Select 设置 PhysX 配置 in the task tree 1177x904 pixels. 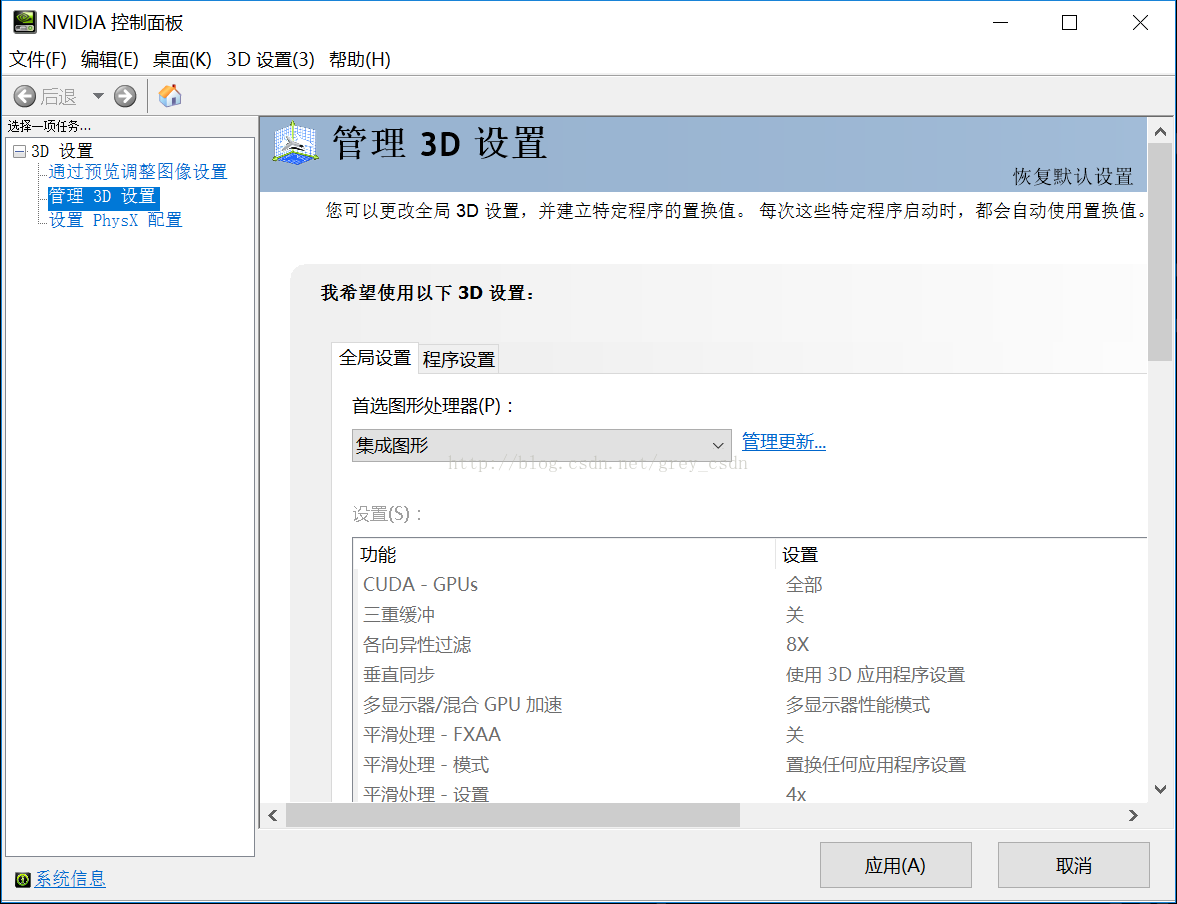point(116,220)
